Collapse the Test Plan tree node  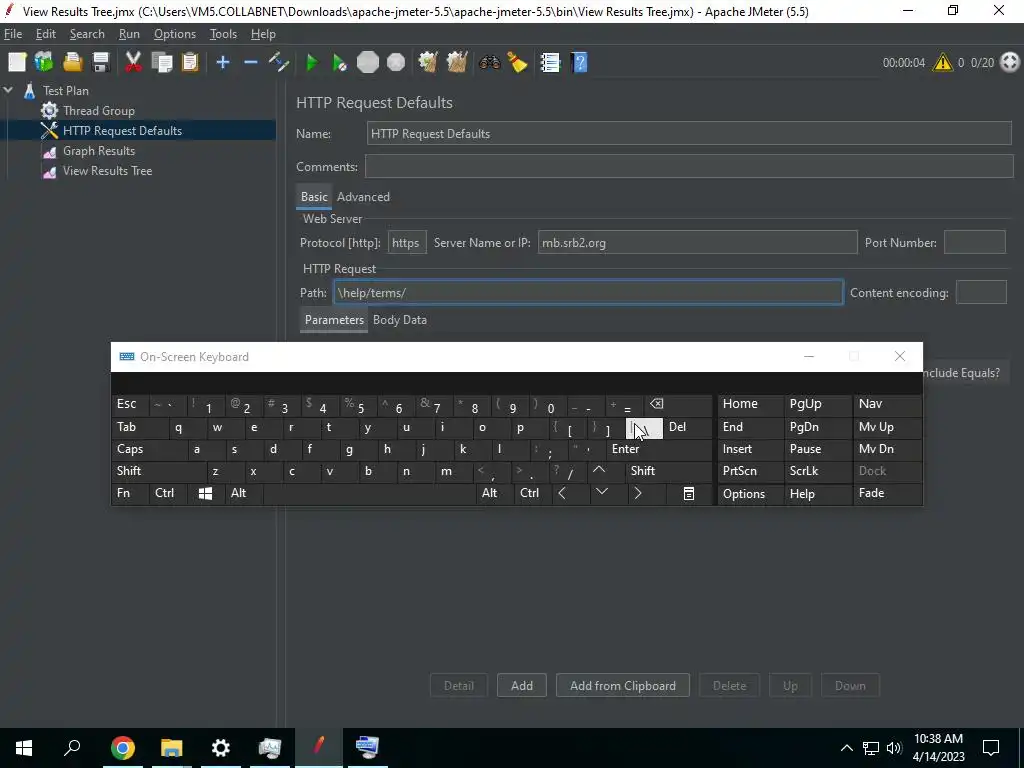pyautogui.click(x=8, y=91)
